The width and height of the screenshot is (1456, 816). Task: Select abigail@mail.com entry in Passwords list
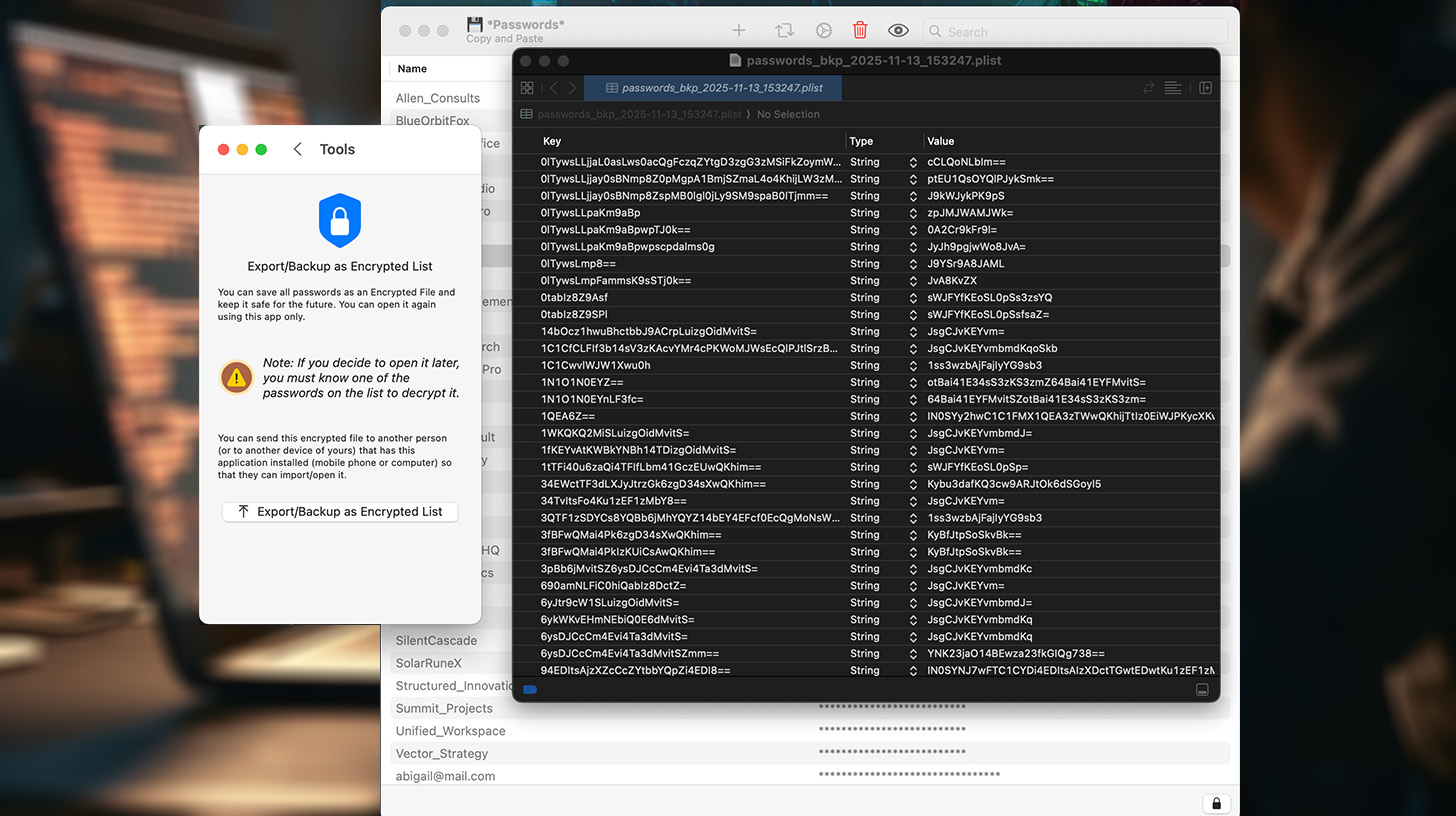445,776
